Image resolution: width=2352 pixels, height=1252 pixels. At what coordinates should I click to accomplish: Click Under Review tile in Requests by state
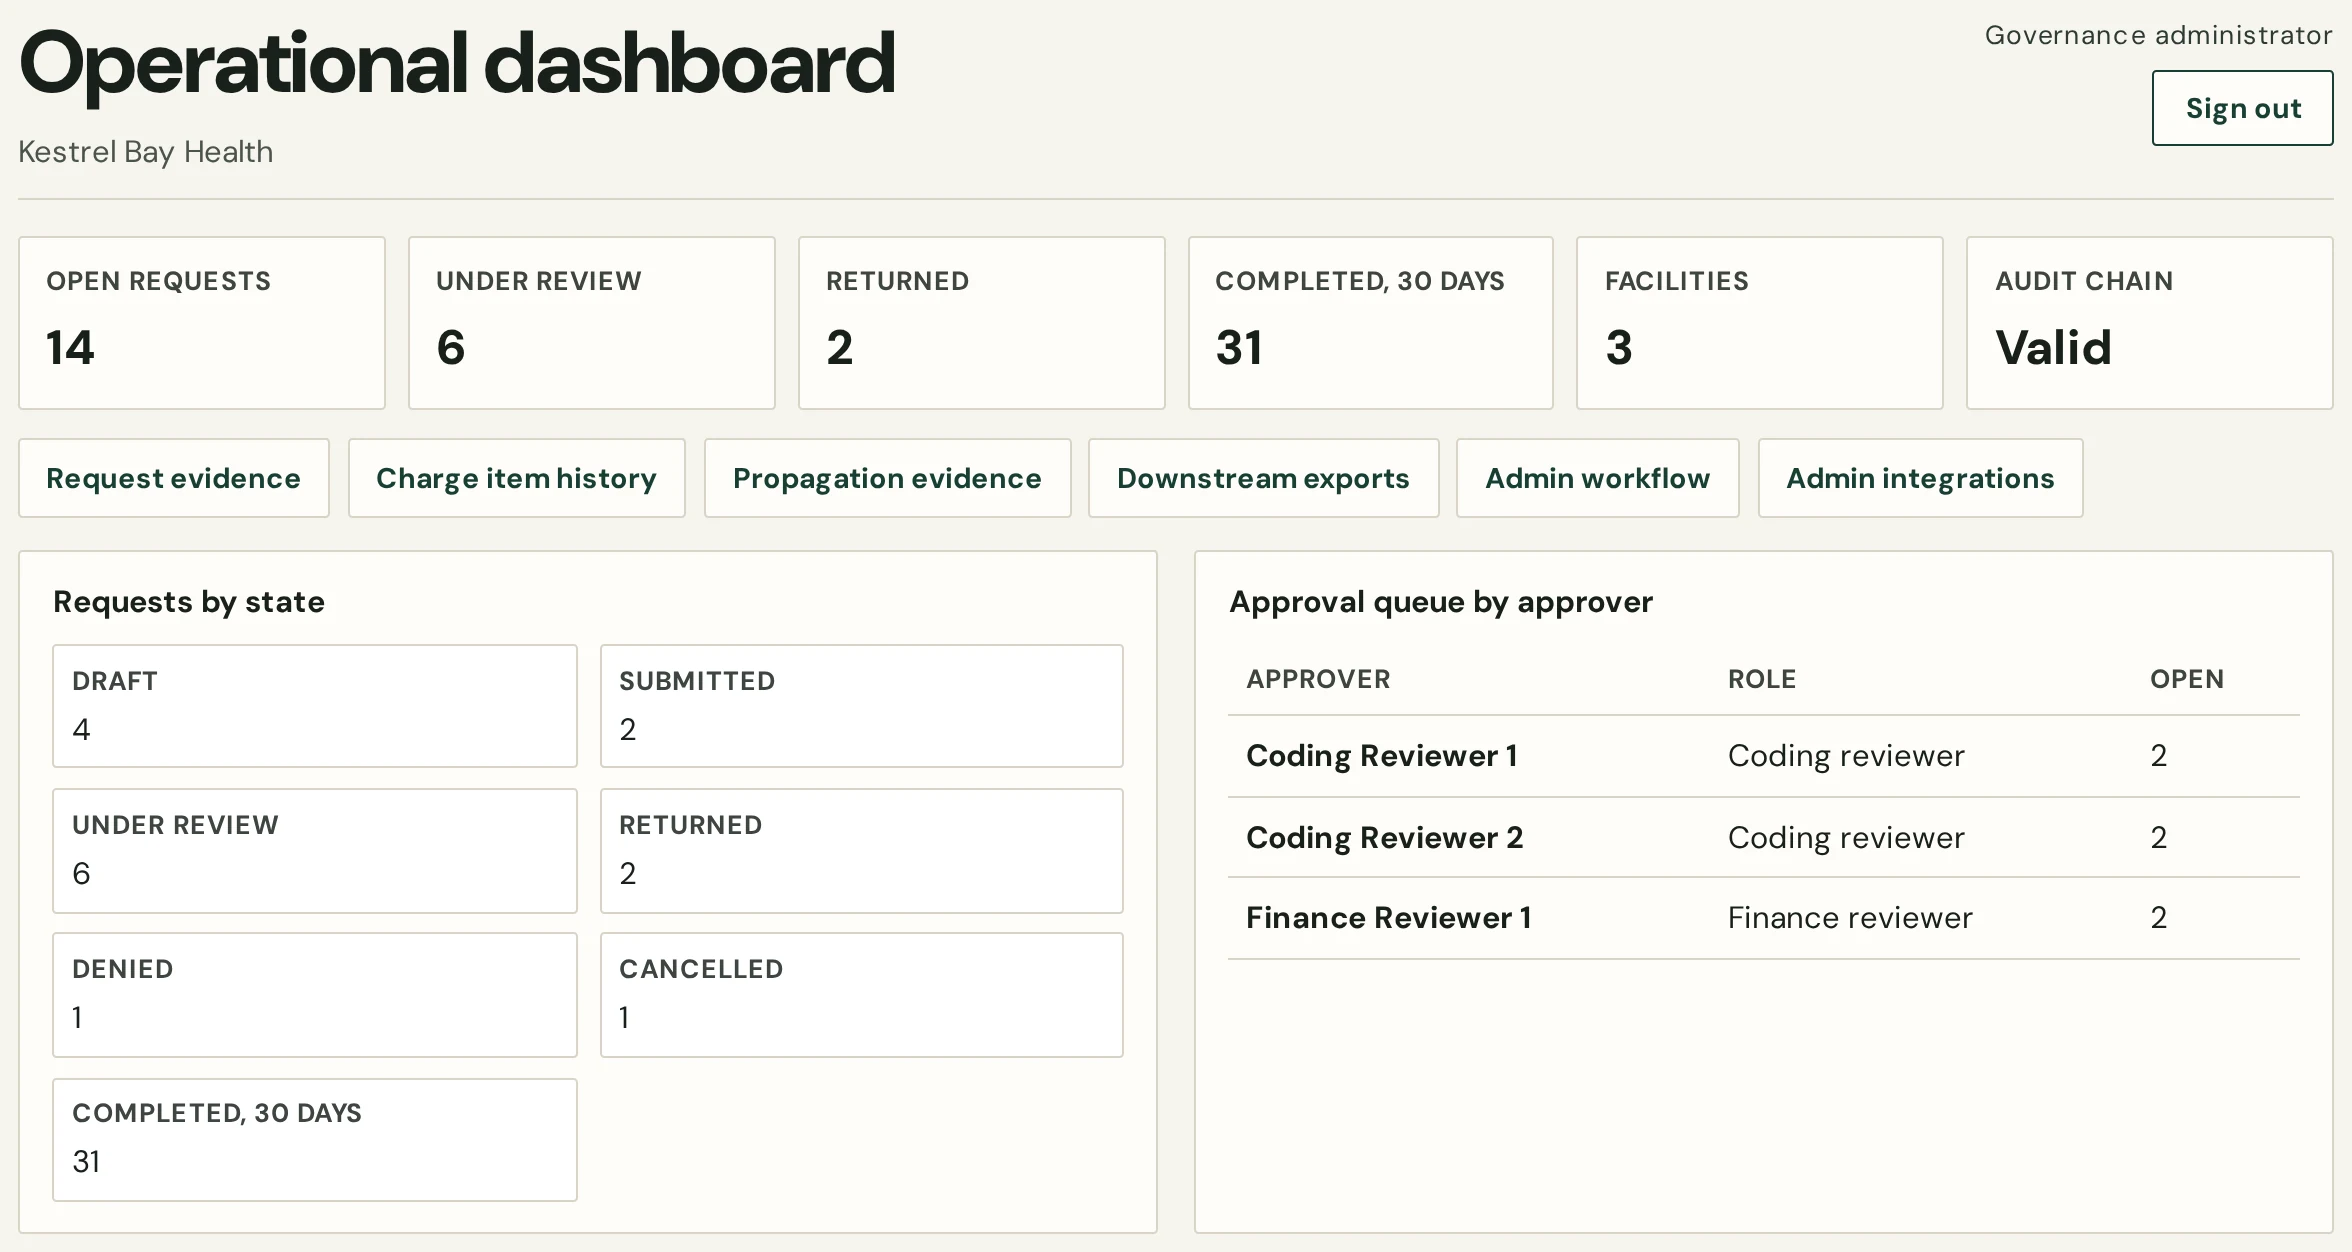(x=315, y=851)
